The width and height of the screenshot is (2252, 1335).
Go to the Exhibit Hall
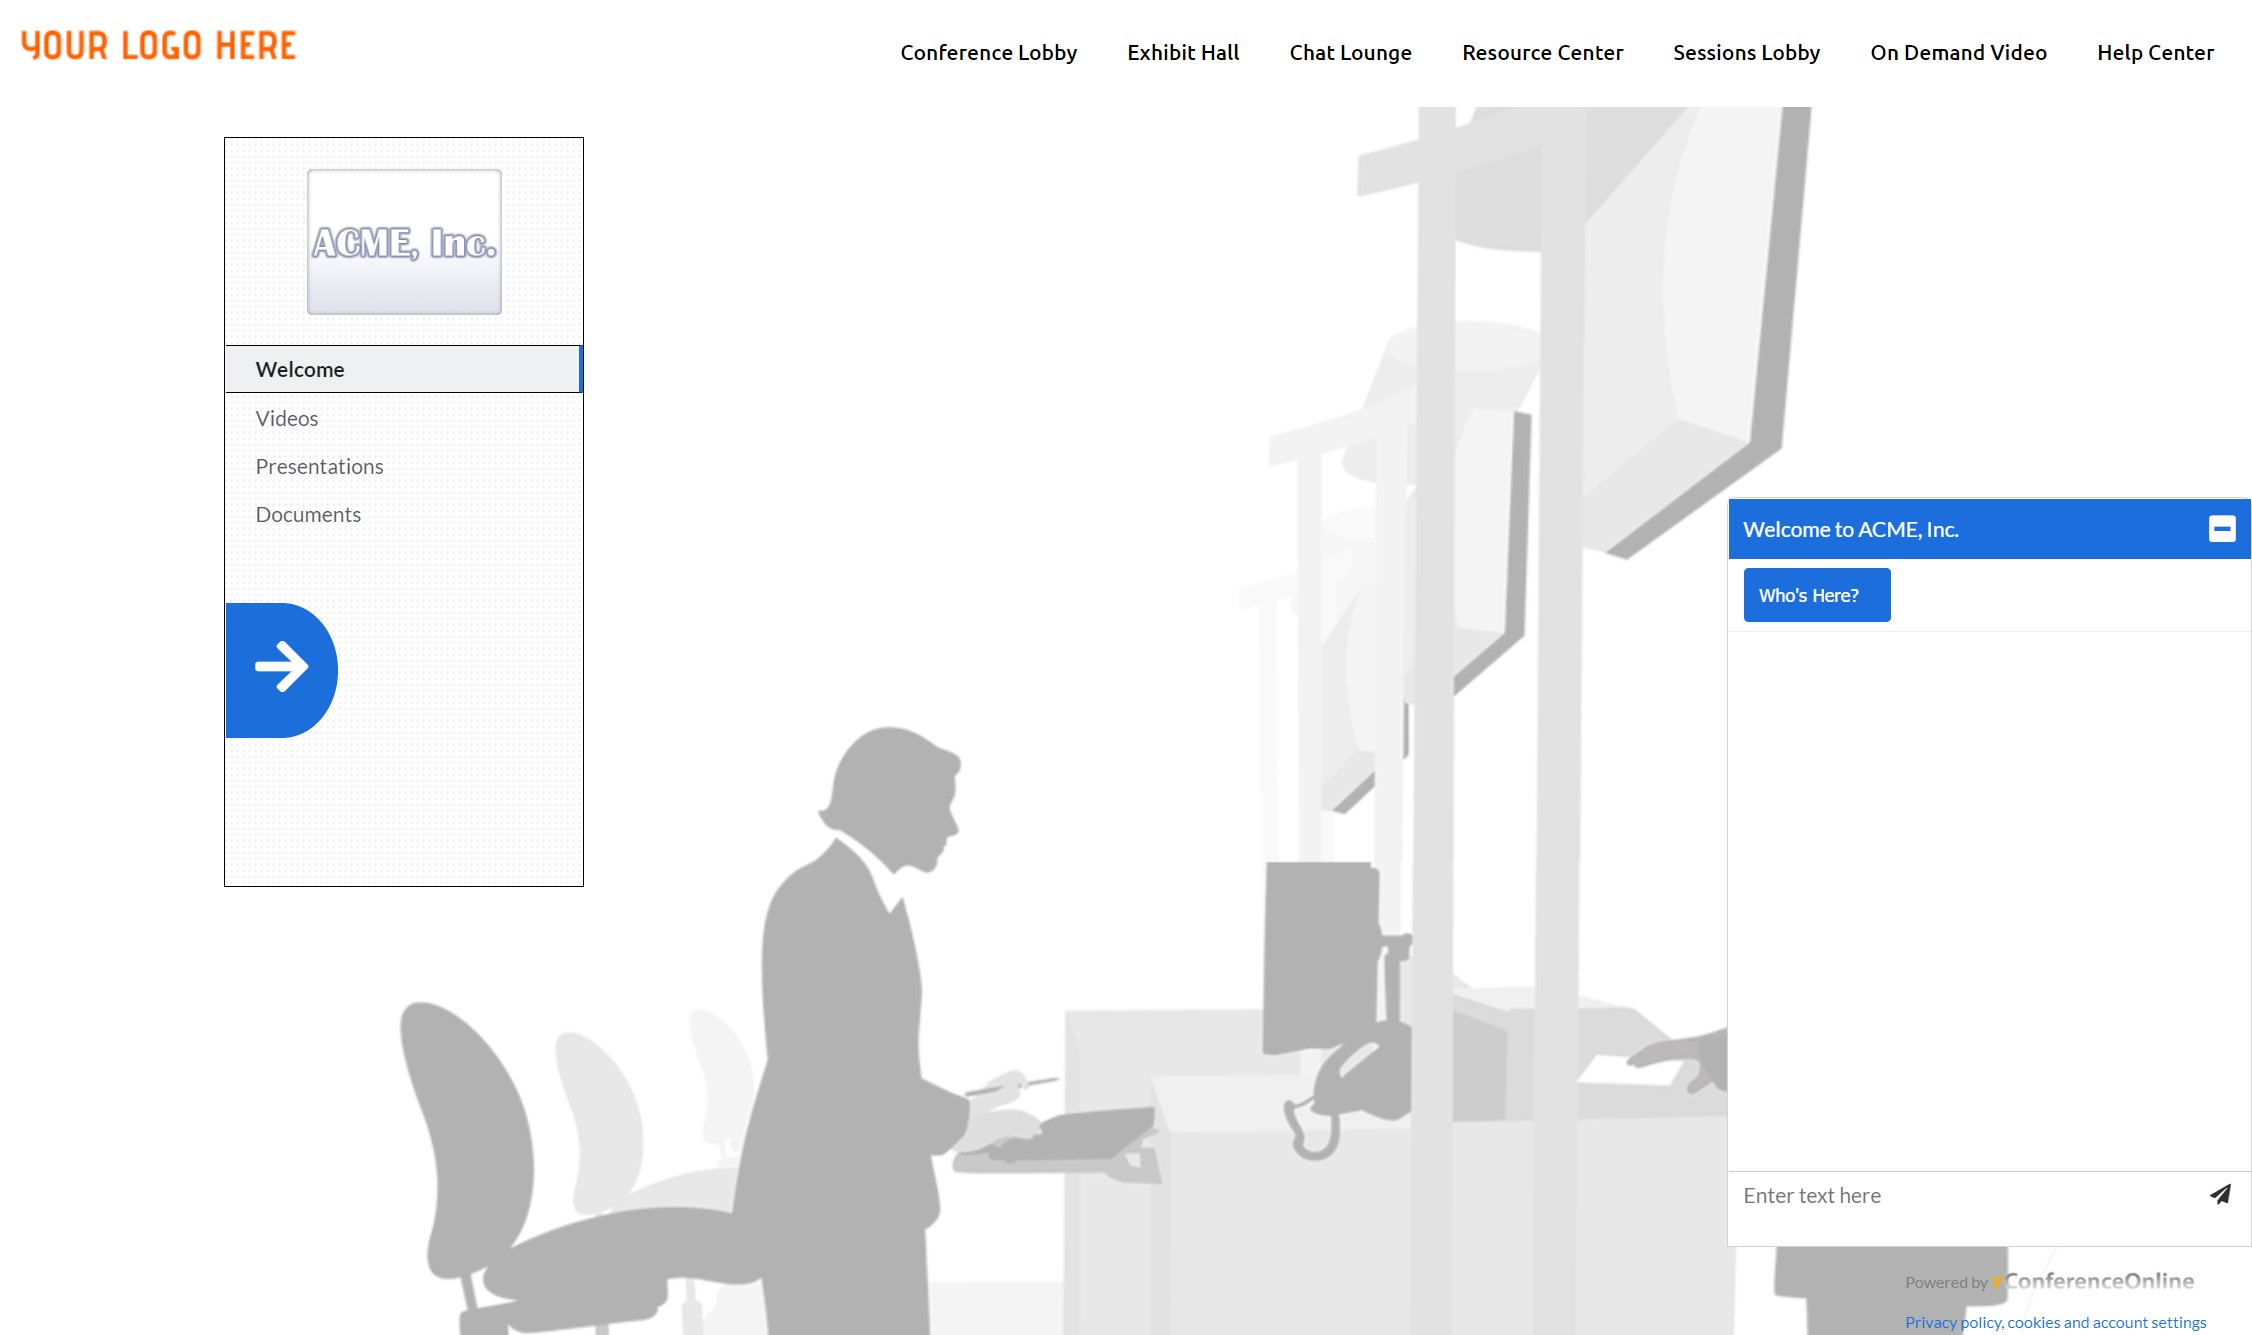1183,52
